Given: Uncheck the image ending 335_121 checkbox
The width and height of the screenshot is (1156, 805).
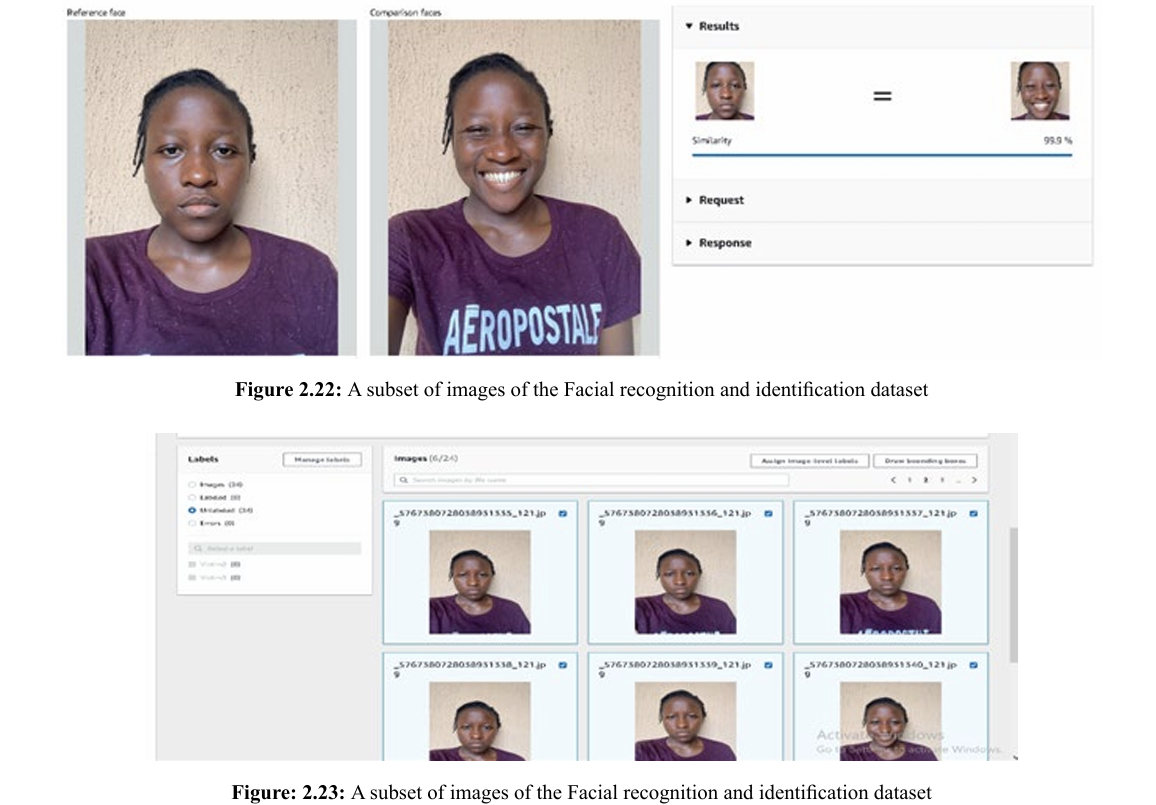Looking at the screenshot, I should pos(563,513).
